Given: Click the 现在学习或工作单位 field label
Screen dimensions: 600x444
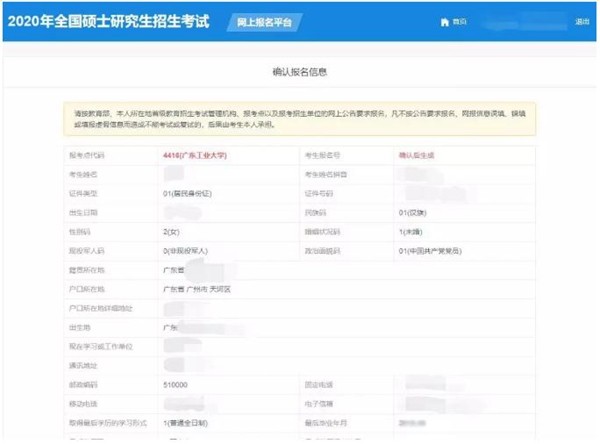Looking at the screenshot, I should pos(101,347).
